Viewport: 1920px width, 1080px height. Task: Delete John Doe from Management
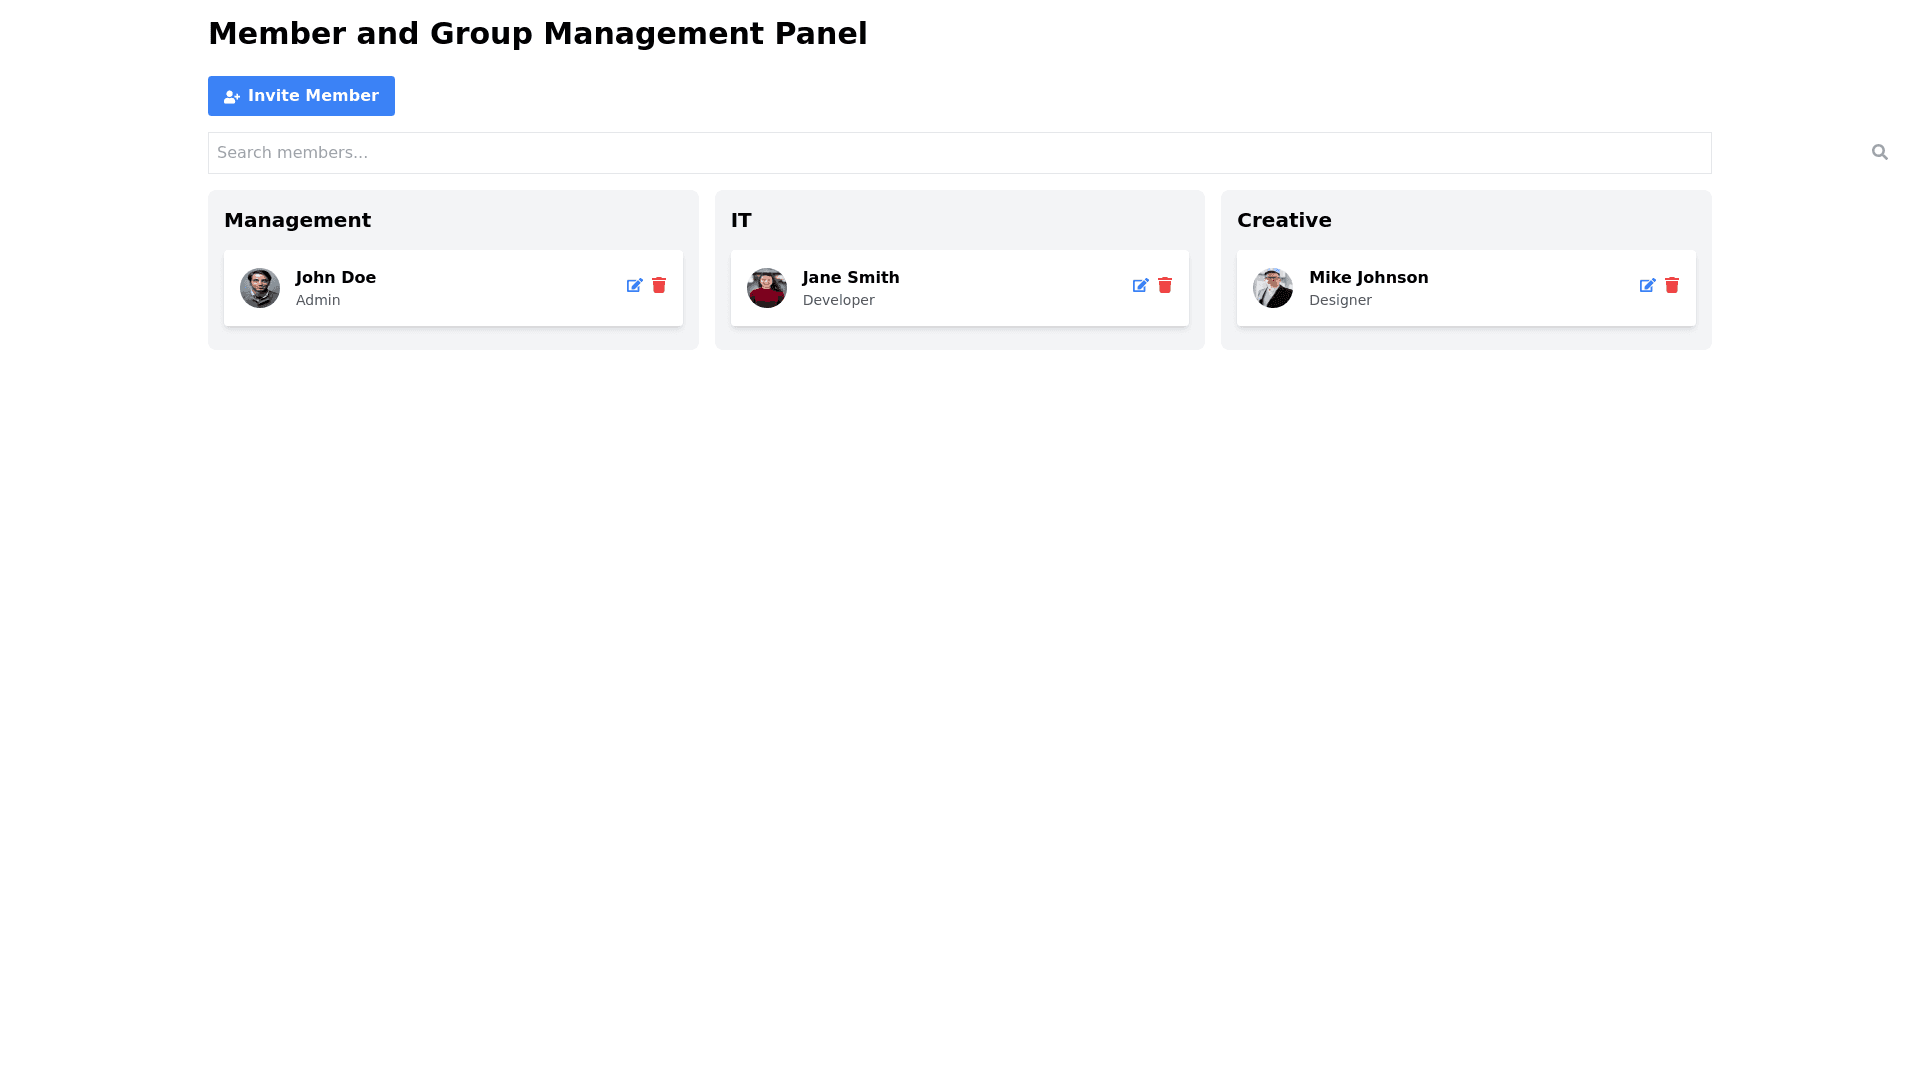[659, 286]
